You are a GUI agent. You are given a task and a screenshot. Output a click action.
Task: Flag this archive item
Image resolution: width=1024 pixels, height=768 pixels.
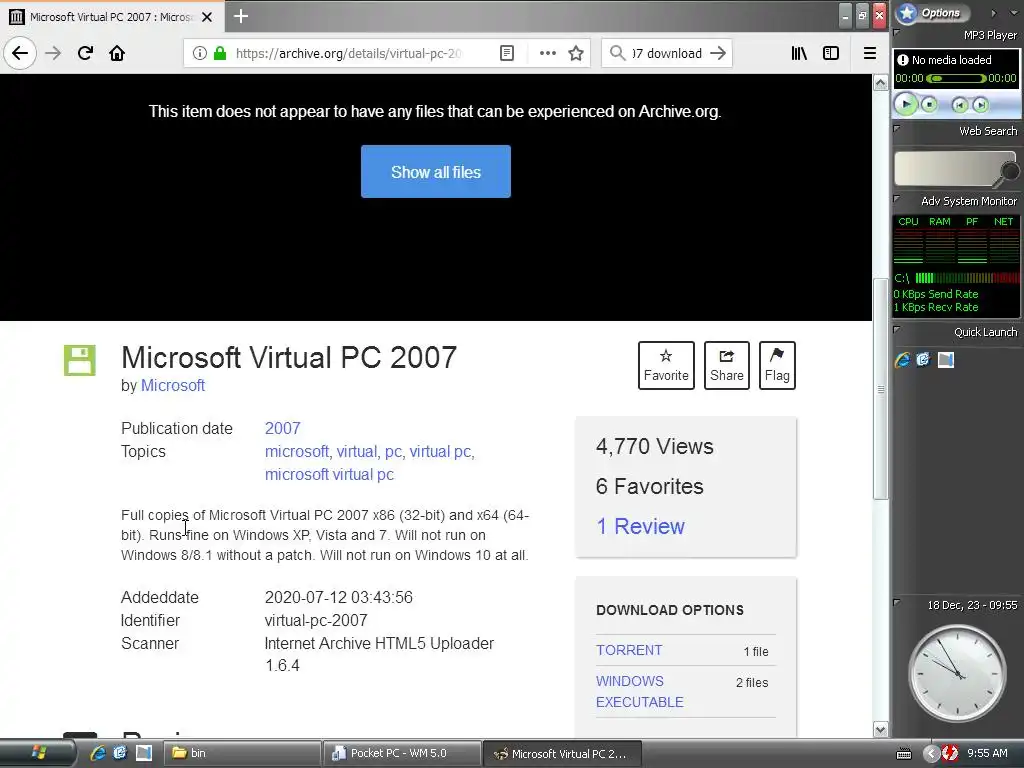tap(777, 366)
